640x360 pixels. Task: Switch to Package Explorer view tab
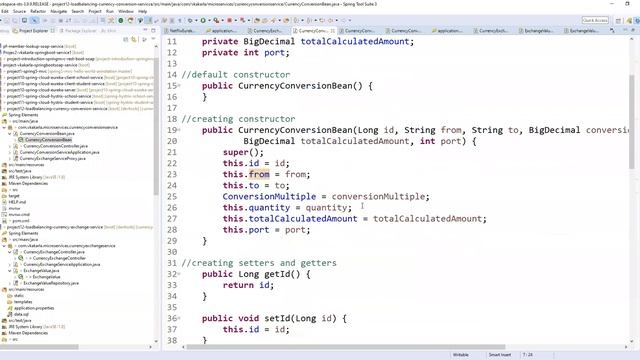[x=78, y=31]
